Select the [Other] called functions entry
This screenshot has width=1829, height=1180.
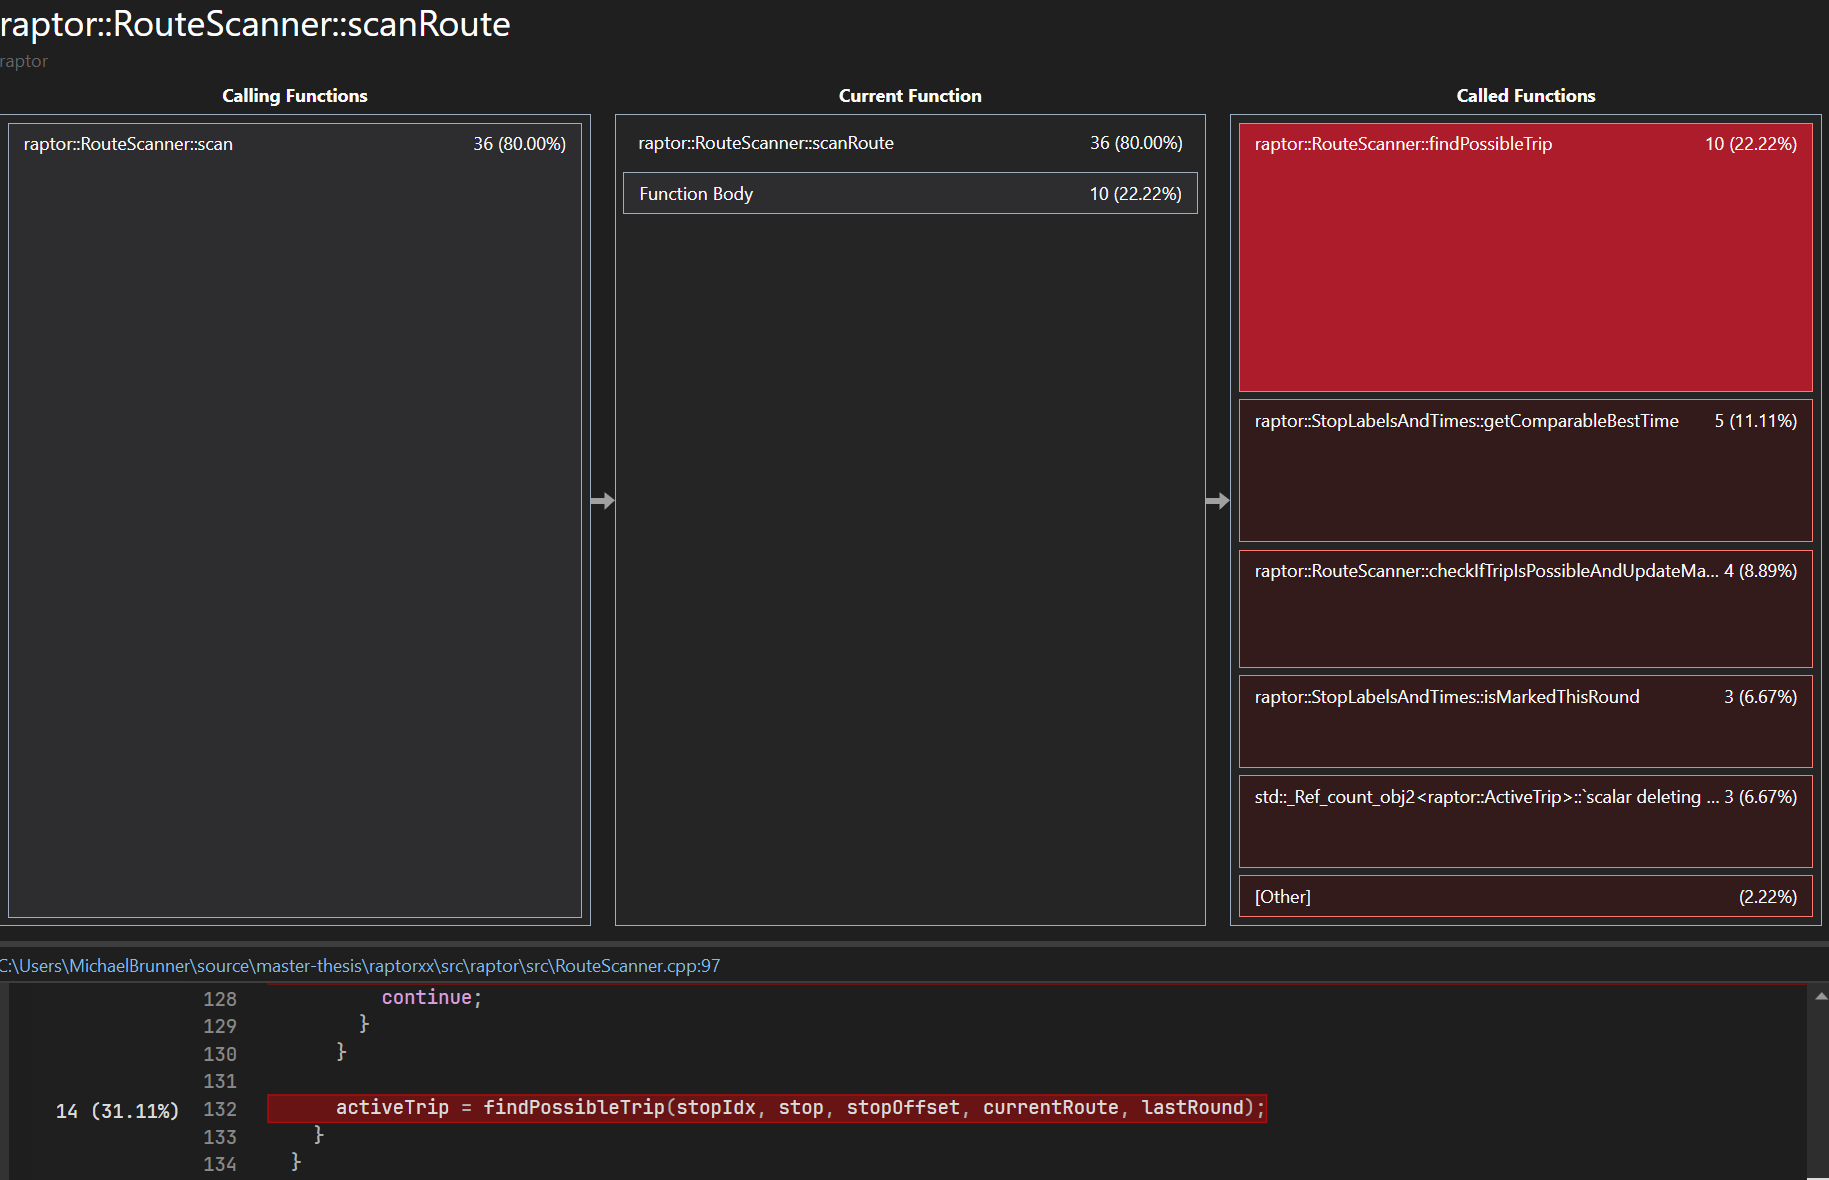tap(1525, 896)
